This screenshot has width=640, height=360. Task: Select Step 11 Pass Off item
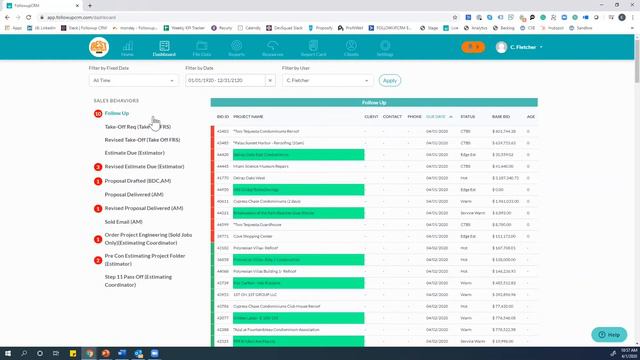(138, 281)
